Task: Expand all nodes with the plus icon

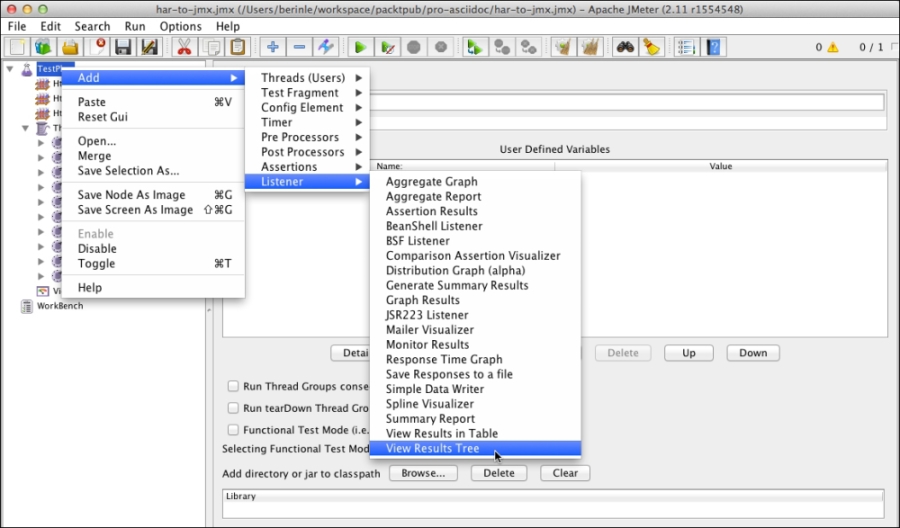Action: click(x=273, y=47)
